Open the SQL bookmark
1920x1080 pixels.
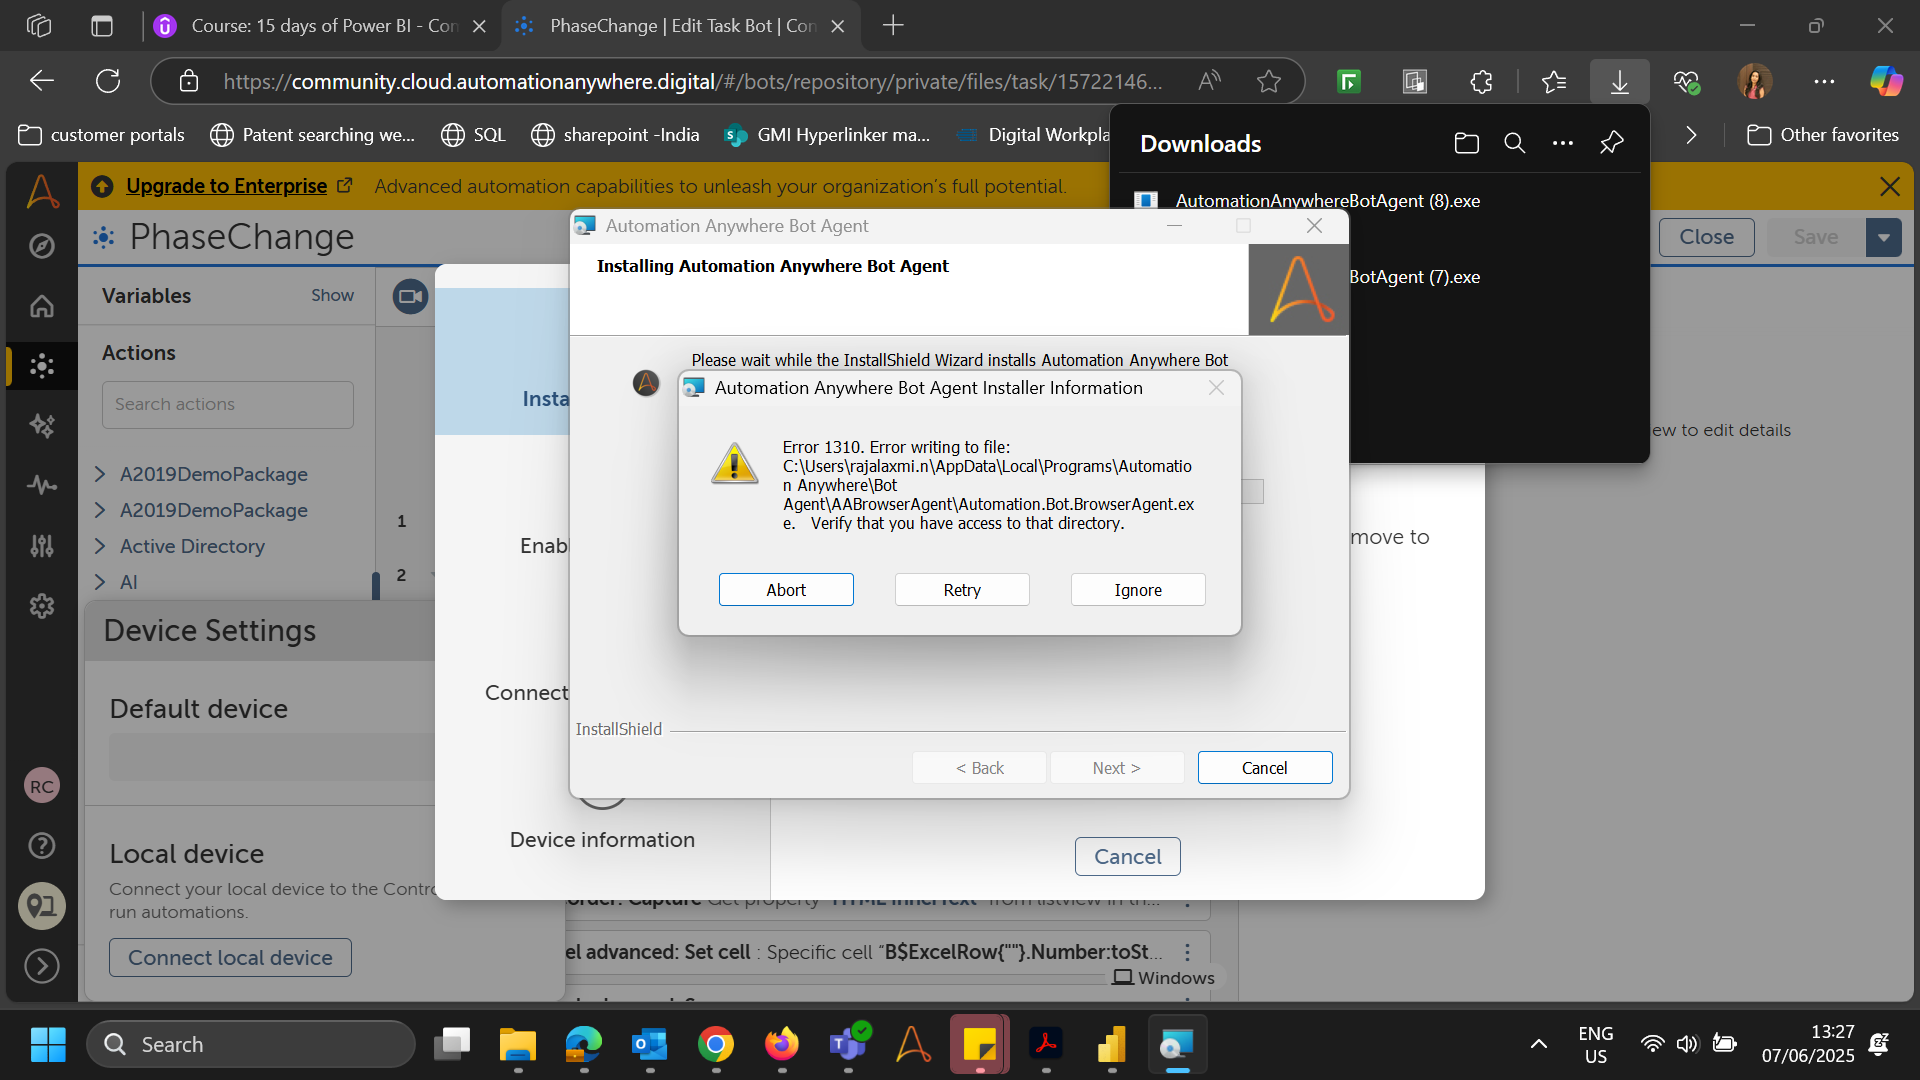(x=473, y=135)
